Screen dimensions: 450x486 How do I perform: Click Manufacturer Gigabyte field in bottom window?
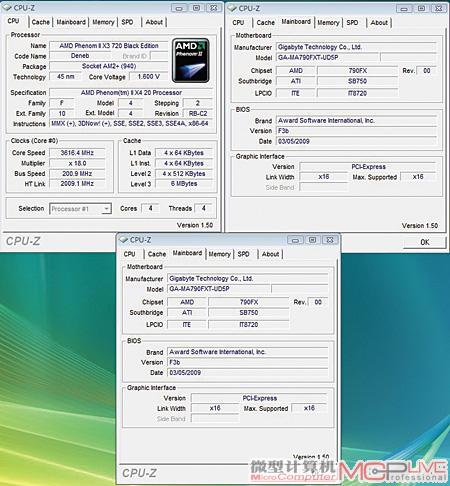(x=248, y=278)
